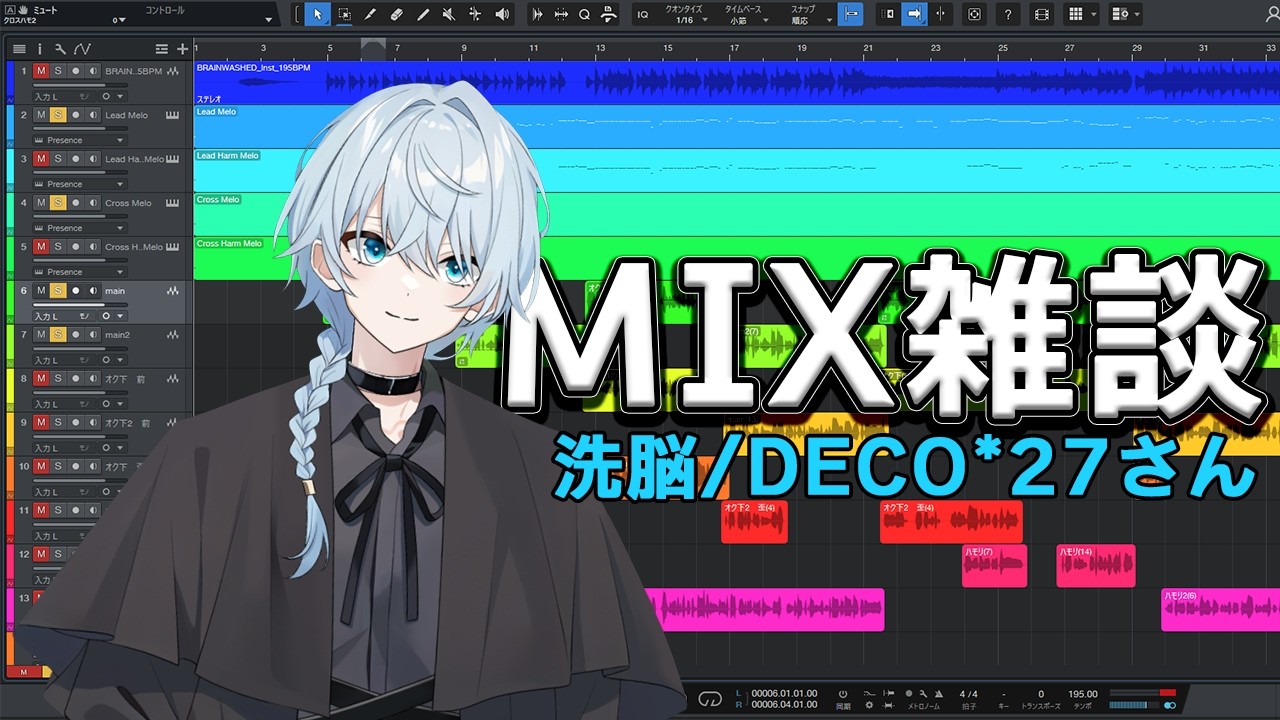Click the waveform icon on main track
The image size is (1280, 720).
(172, 290)
